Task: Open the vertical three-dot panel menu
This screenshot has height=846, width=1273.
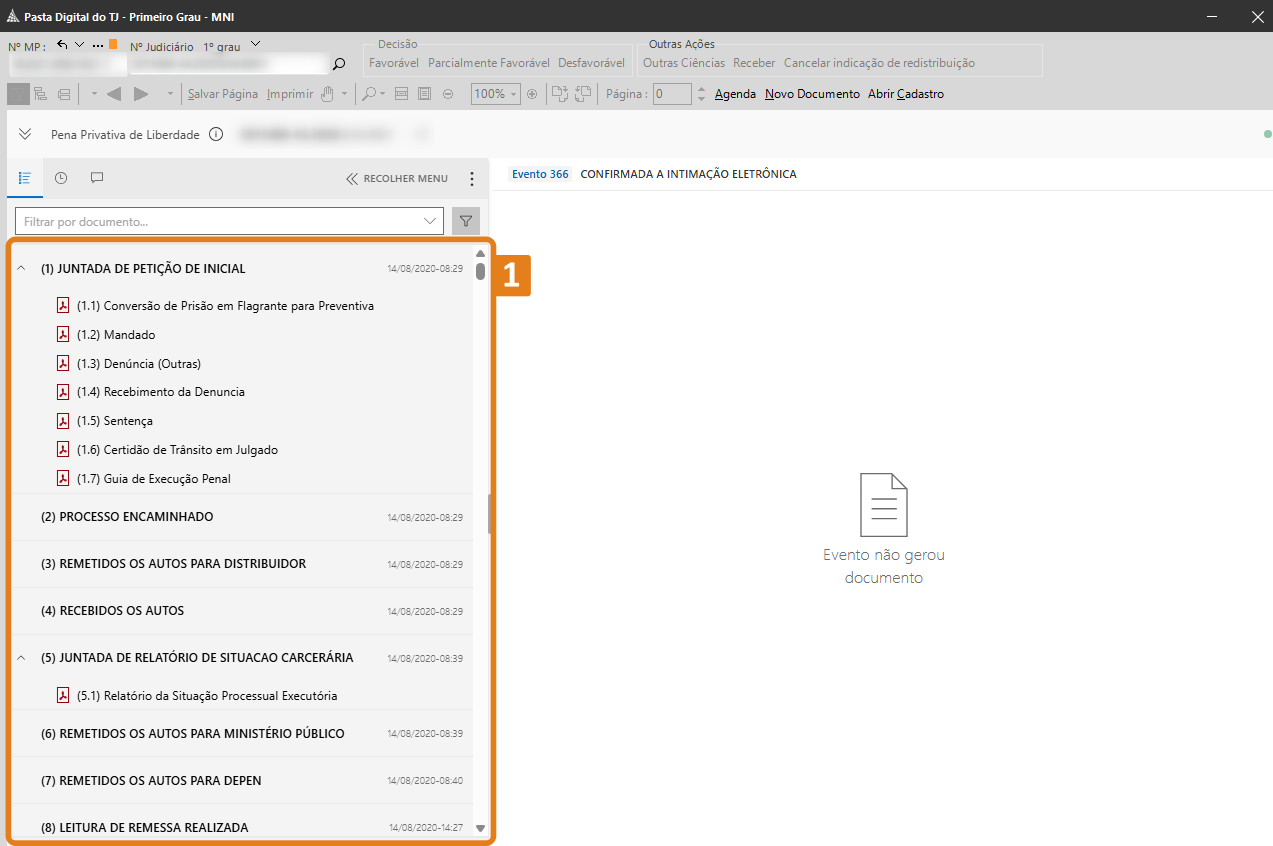Action: pos(472,179)
